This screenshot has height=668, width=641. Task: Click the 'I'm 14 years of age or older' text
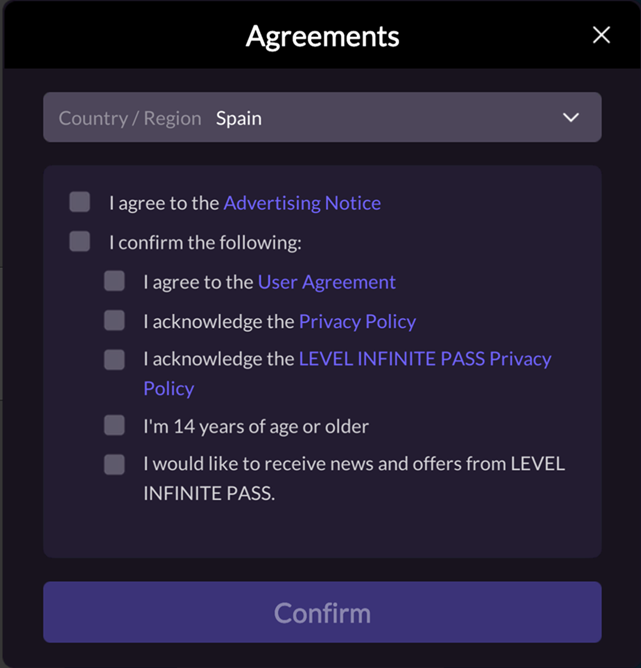pyautogui.click(x=256, y=426)
